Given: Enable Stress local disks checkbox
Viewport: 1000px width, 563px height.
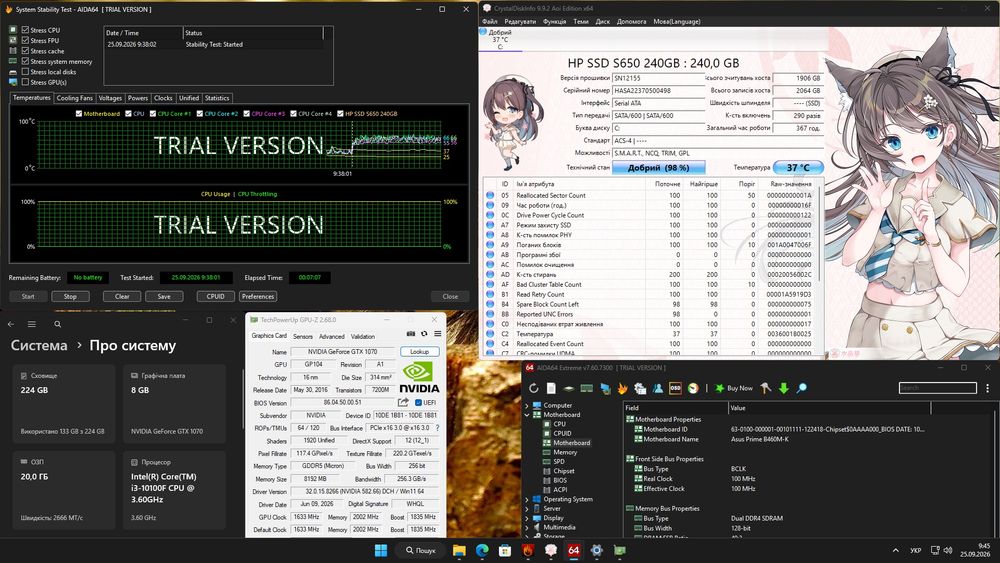Looking at the screenshot, I should [x=26, y=71].
